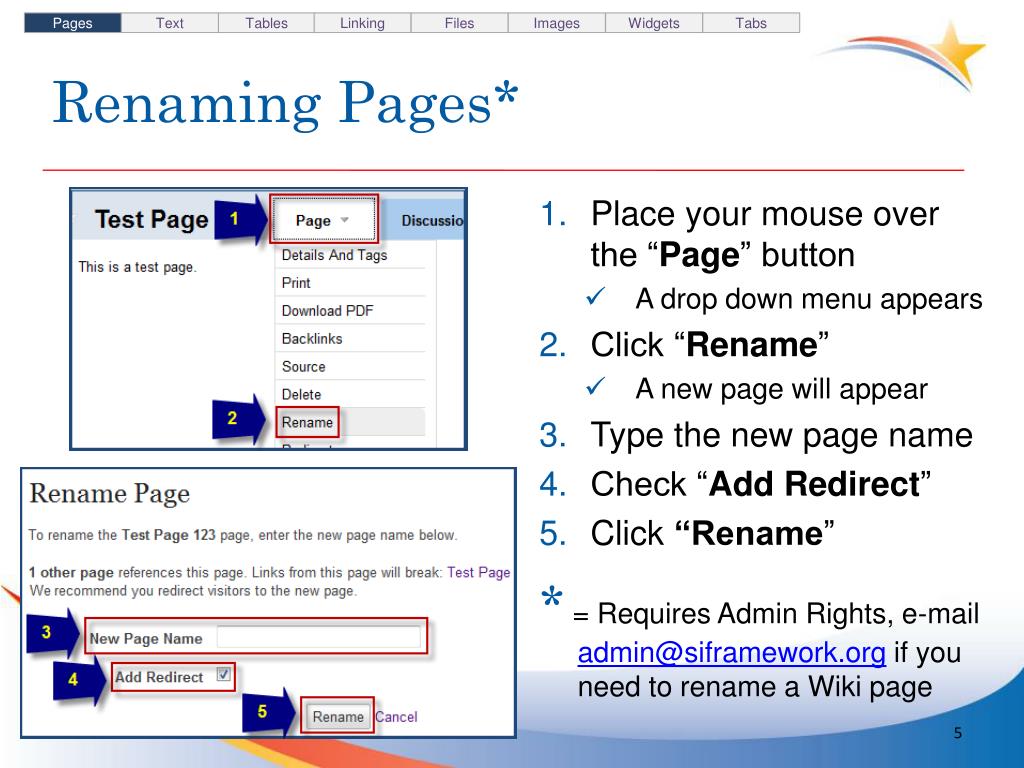Click the Rename Page heading
The image size is (1024, 768).
[110, 494]
